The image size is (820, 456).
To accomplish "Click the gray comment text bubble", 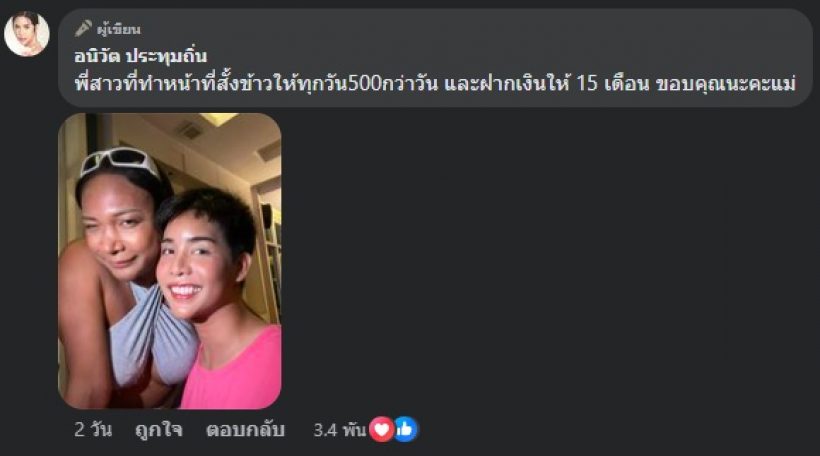I will 435,58.
